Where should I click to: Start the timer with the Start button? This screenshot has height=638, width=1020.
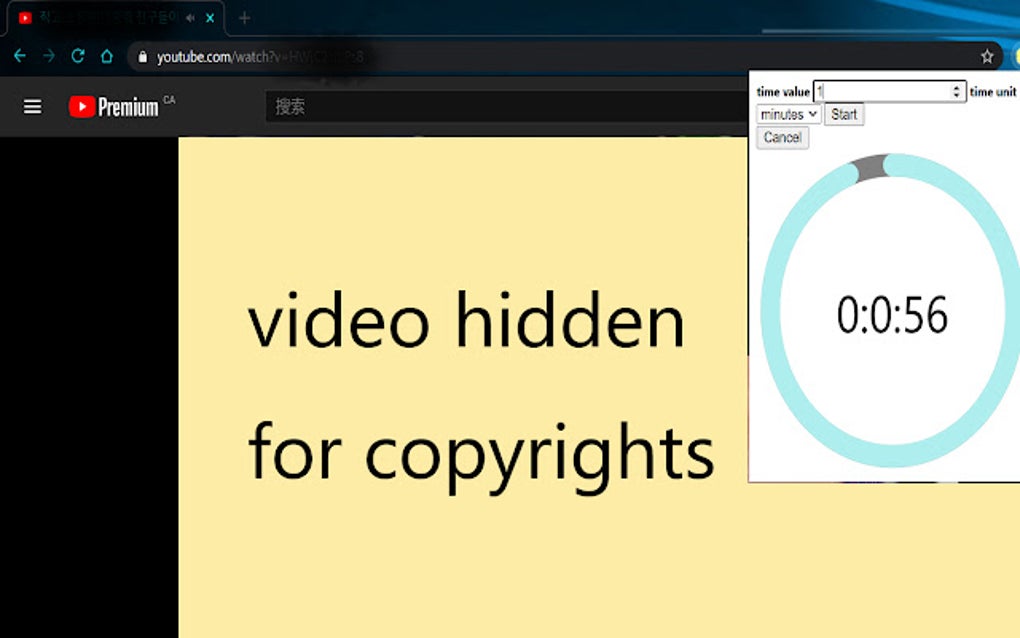click(x=844, y=114)
